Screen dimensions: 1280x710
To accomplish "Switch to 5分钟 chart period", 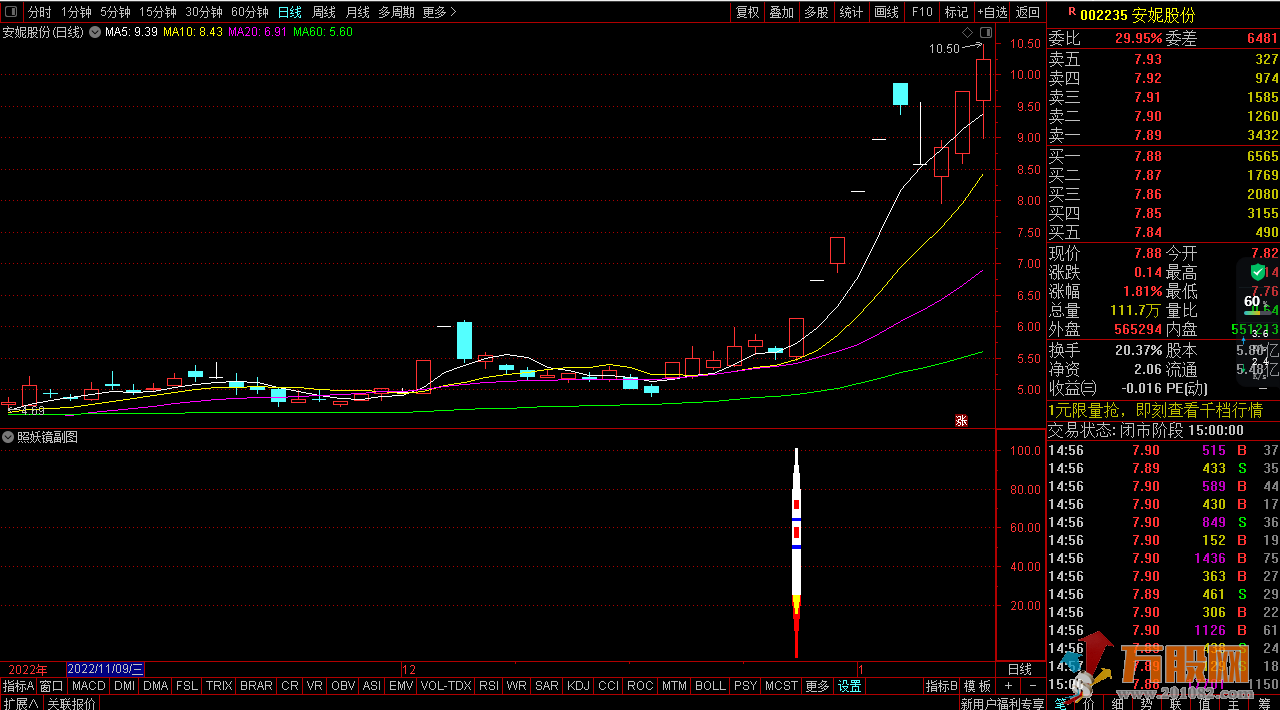I will 116,12.
